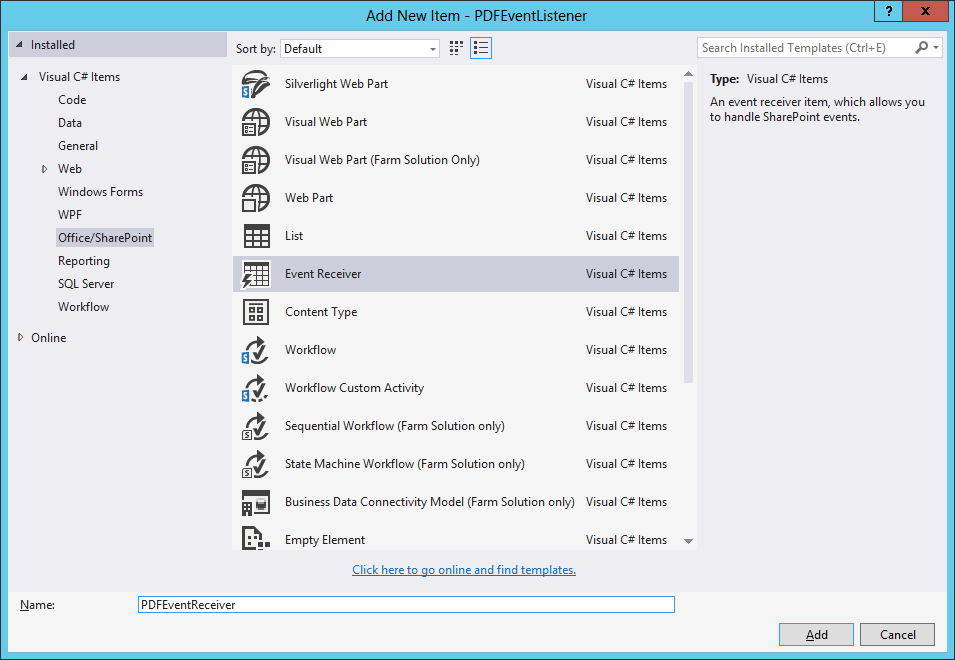Click the Empty Element template icon
Image resolution: width=955 pixels, height=660 pixels.
(256, 538)
